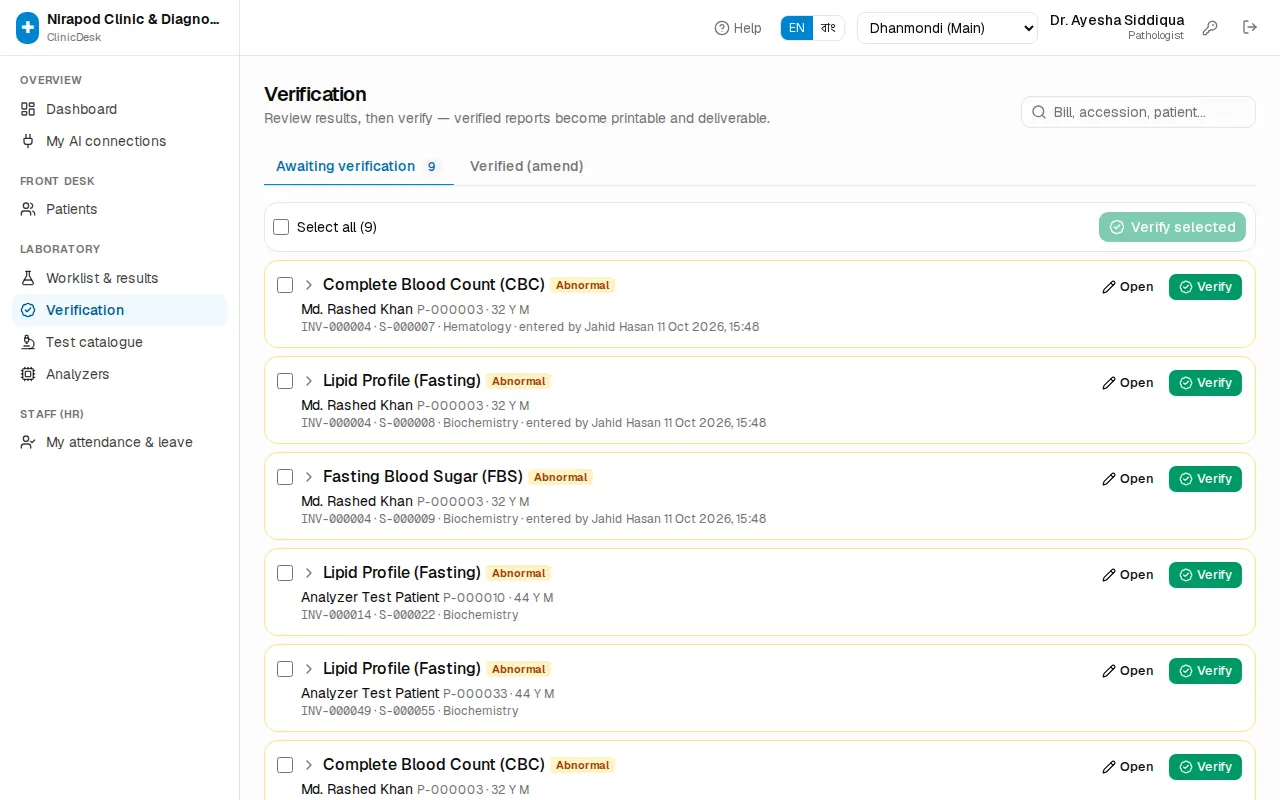Open the Dhanmondi (Main) branch dropdown
This screenshot has width=1280, height=800.
(x=947, y=28)
